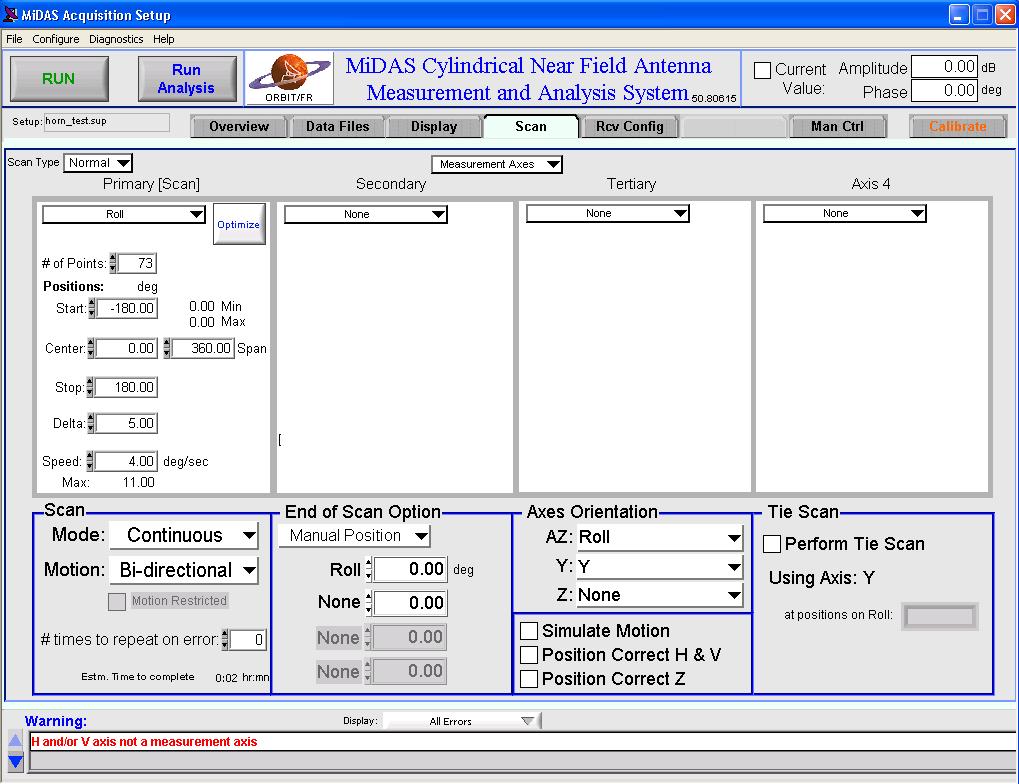The width and height of the screenshot is (1019, 784).
Task: Open the AZ Roll orientation dropdown
Action: 659,537
